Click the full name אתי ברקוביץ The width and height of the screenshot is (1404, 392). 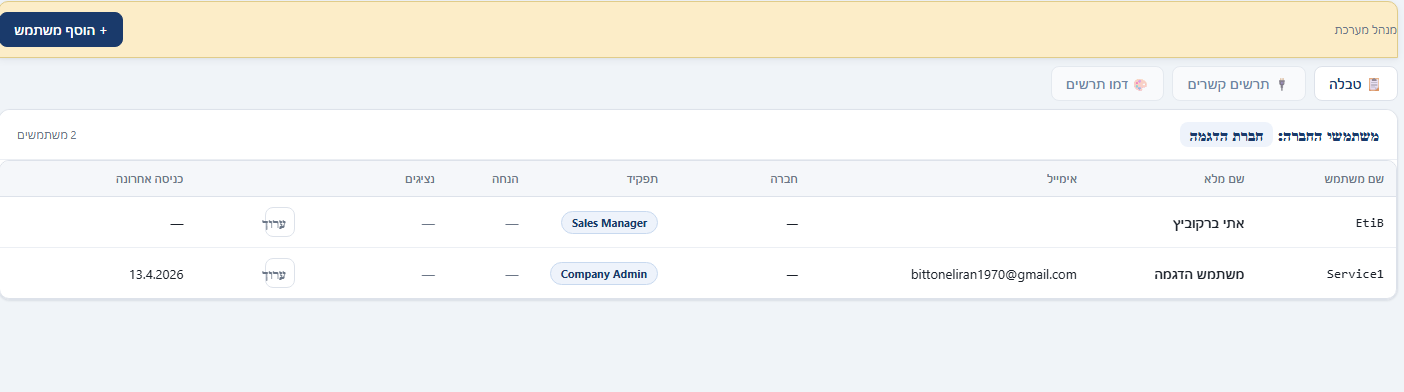[x=1208, y=223]
